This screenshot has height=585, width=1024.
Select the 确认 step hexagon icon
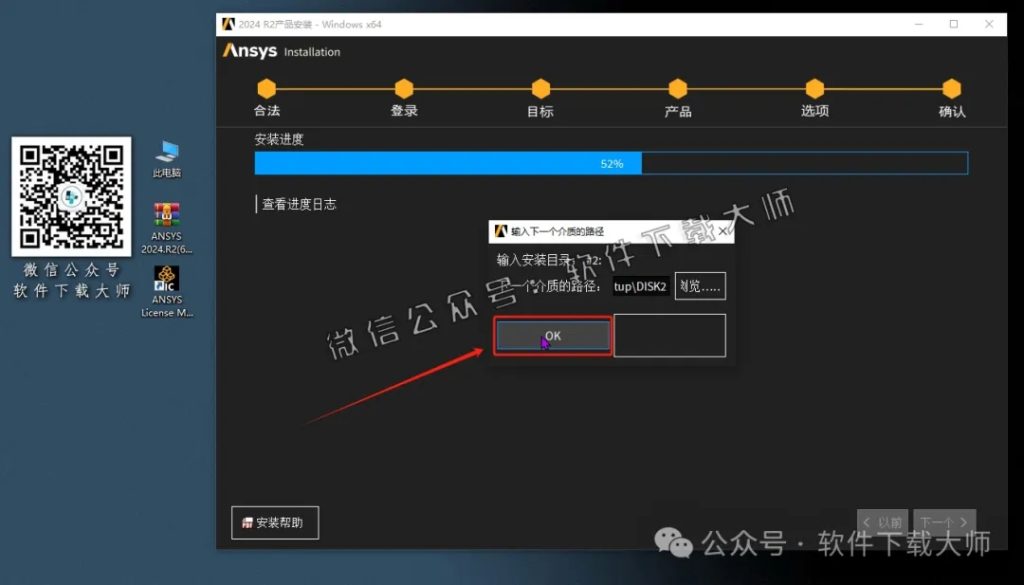(950, 88)
